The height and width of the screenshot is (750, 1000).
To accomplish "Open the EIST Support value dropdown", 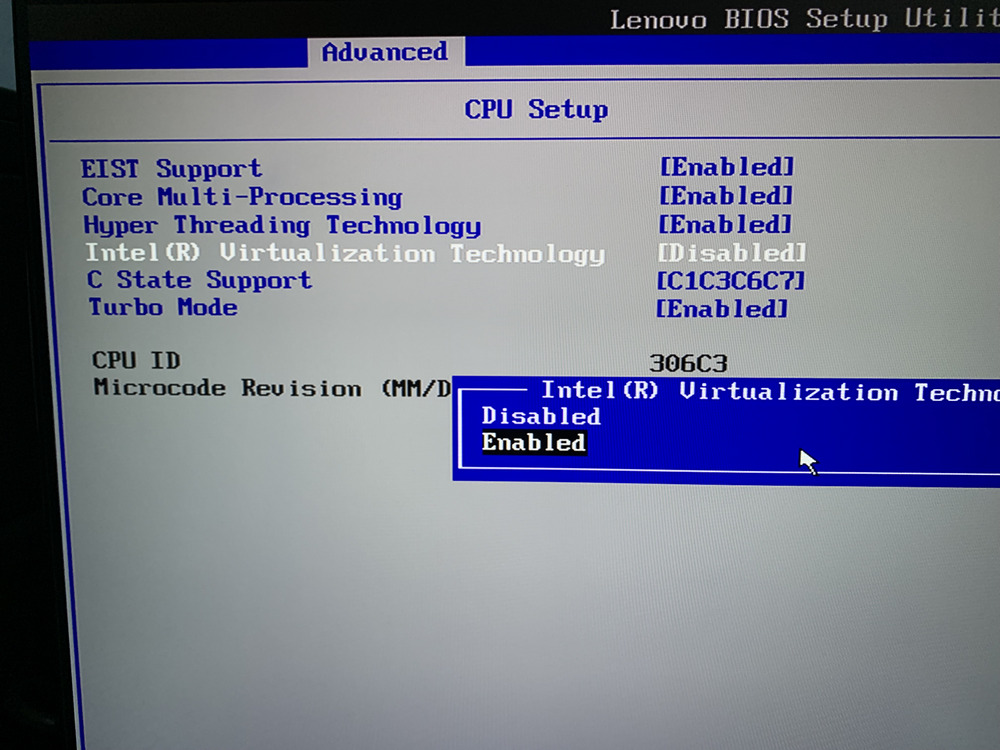I will coord(726,167).
